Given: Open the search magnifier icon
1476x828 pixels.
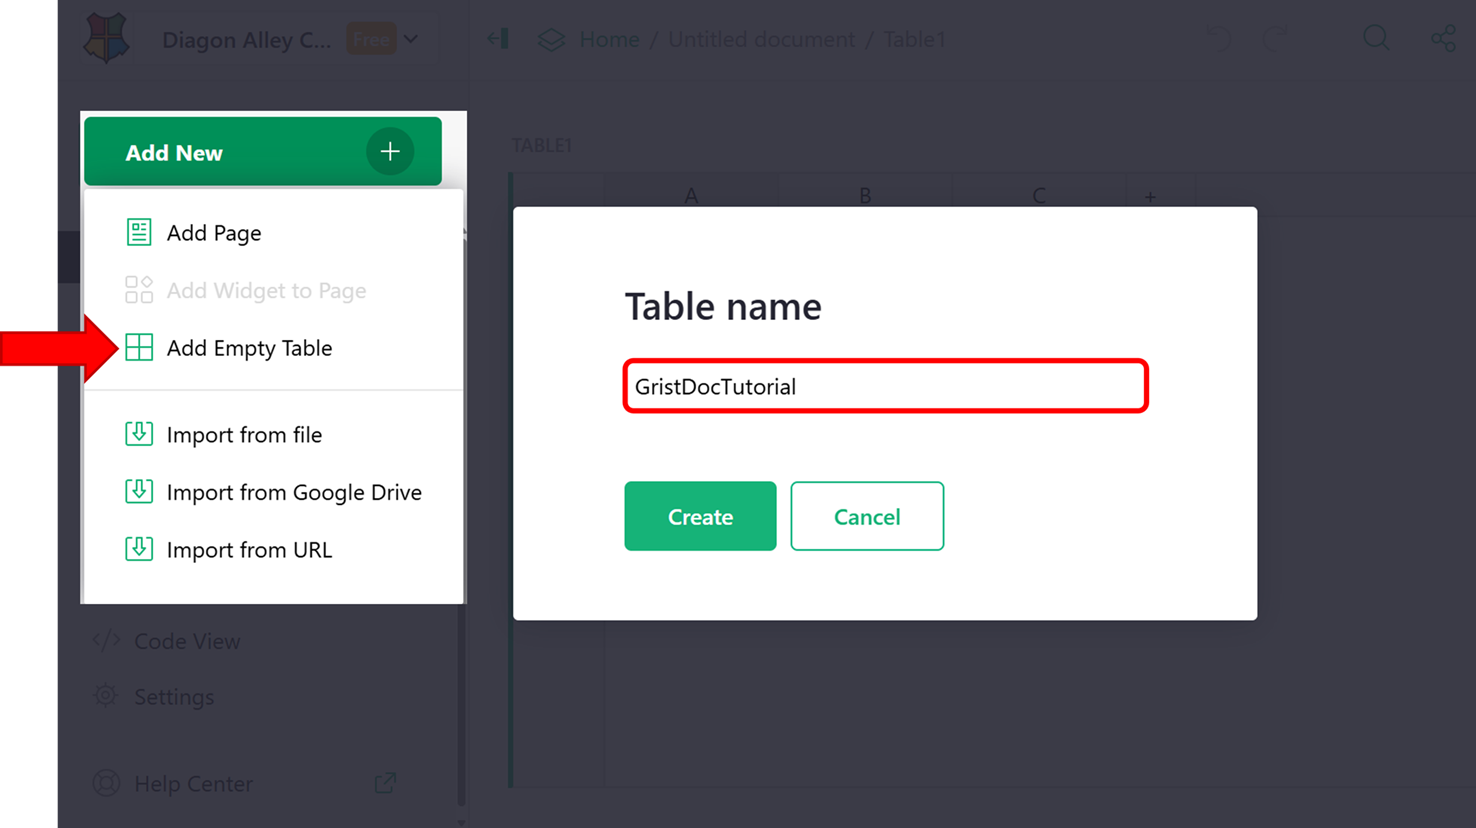Looking at the screenshot, I should pyautogui.click(x=1376, y=38).
